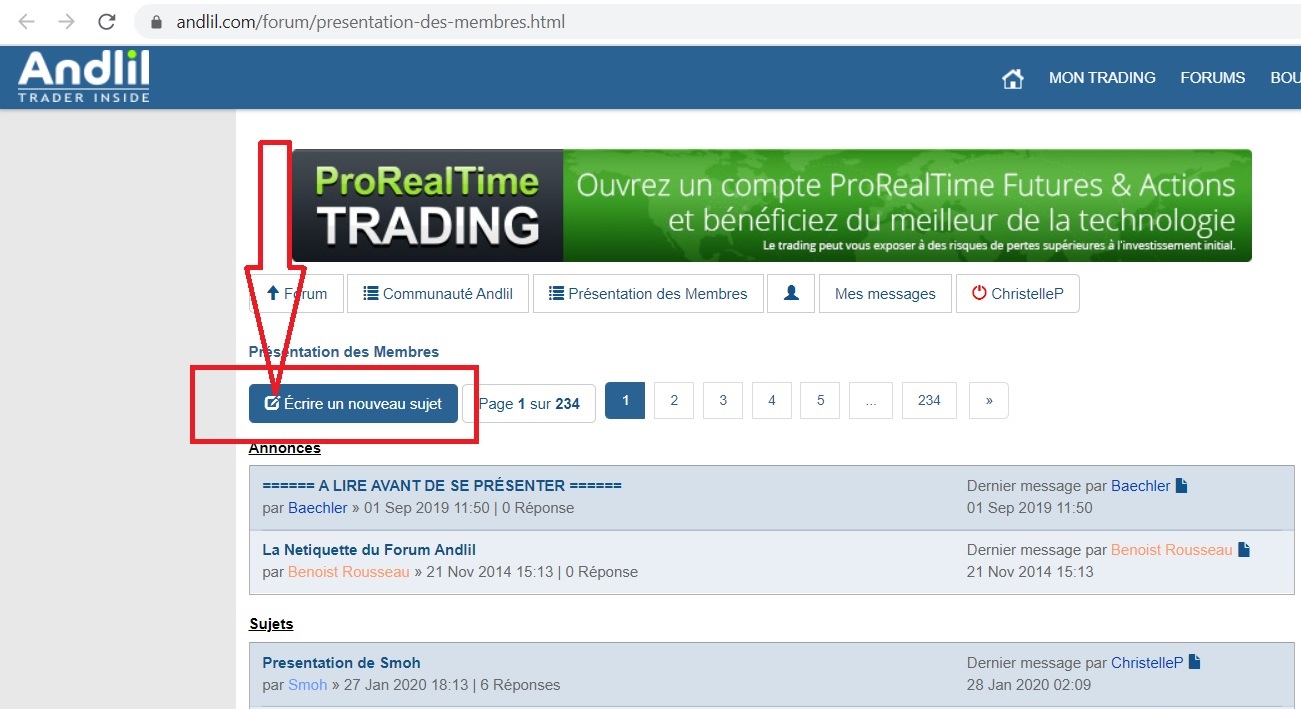Log out via ChristelleP button

point(1018,294)
